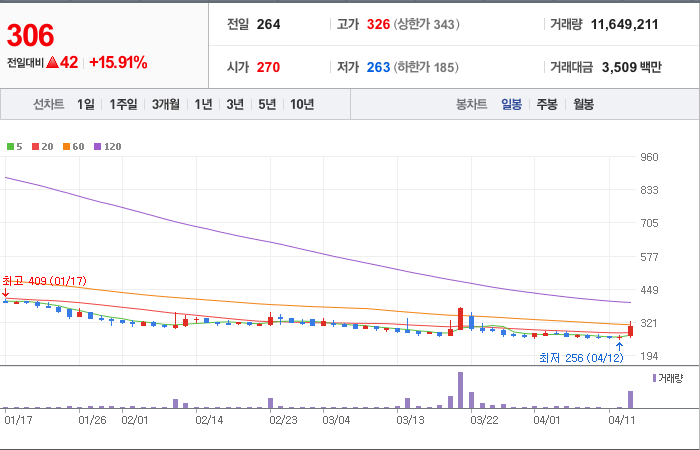
Task: Click the tallest volume bar before 03/22
Action: click(x=460, y=390)
